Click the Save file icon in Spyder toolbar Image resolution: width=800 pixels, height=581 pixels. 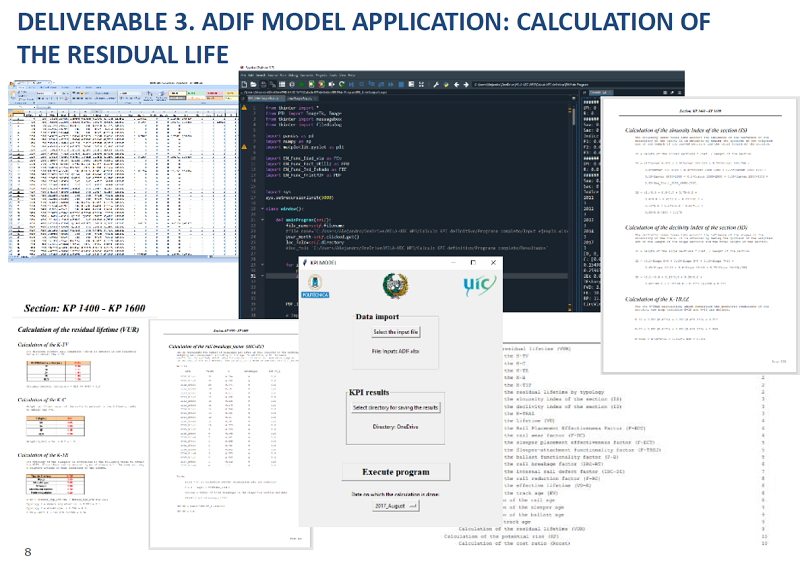(x=263, y=84)
